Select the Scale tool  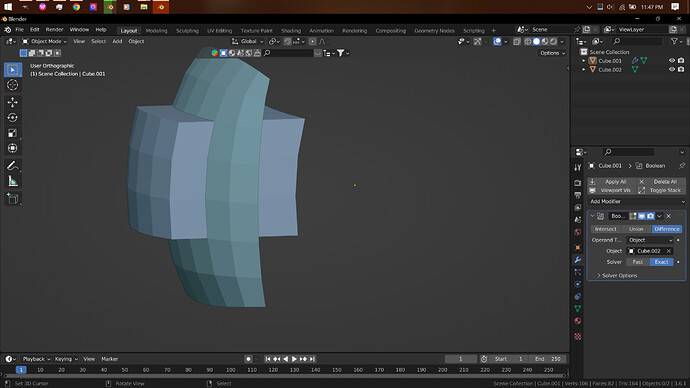click(x=12, y=133)
